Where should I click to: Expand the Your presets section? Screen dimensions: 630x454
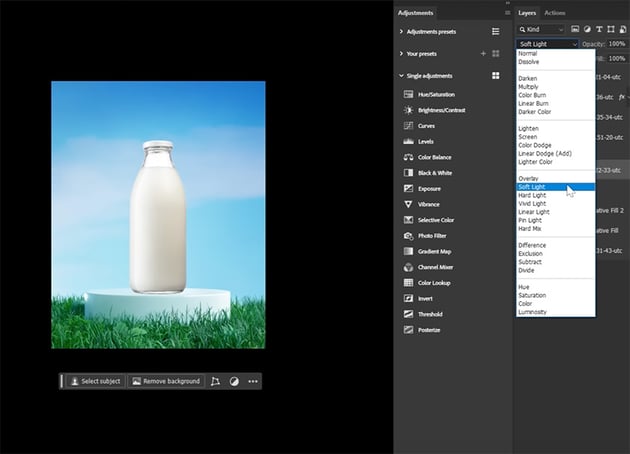tap(401, 53)
